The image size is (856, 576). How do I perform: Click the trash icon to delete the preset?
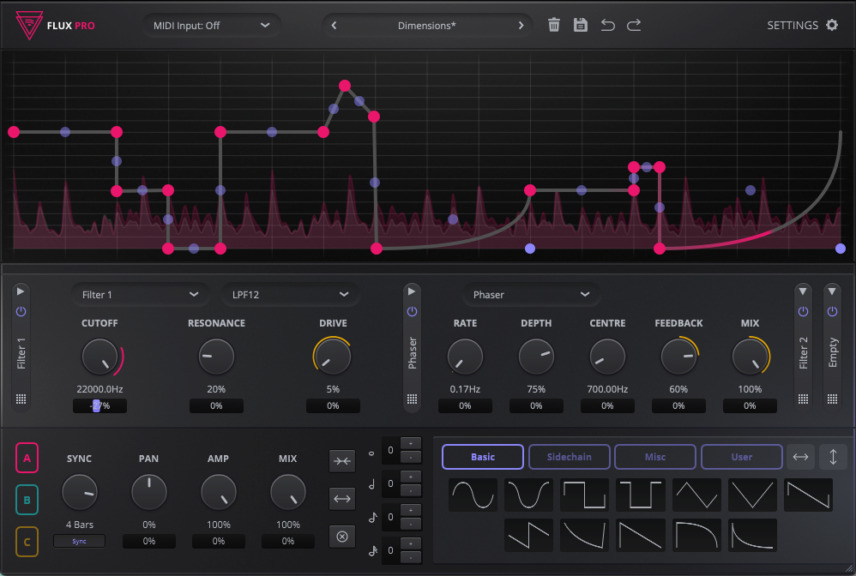click(554, 25)
